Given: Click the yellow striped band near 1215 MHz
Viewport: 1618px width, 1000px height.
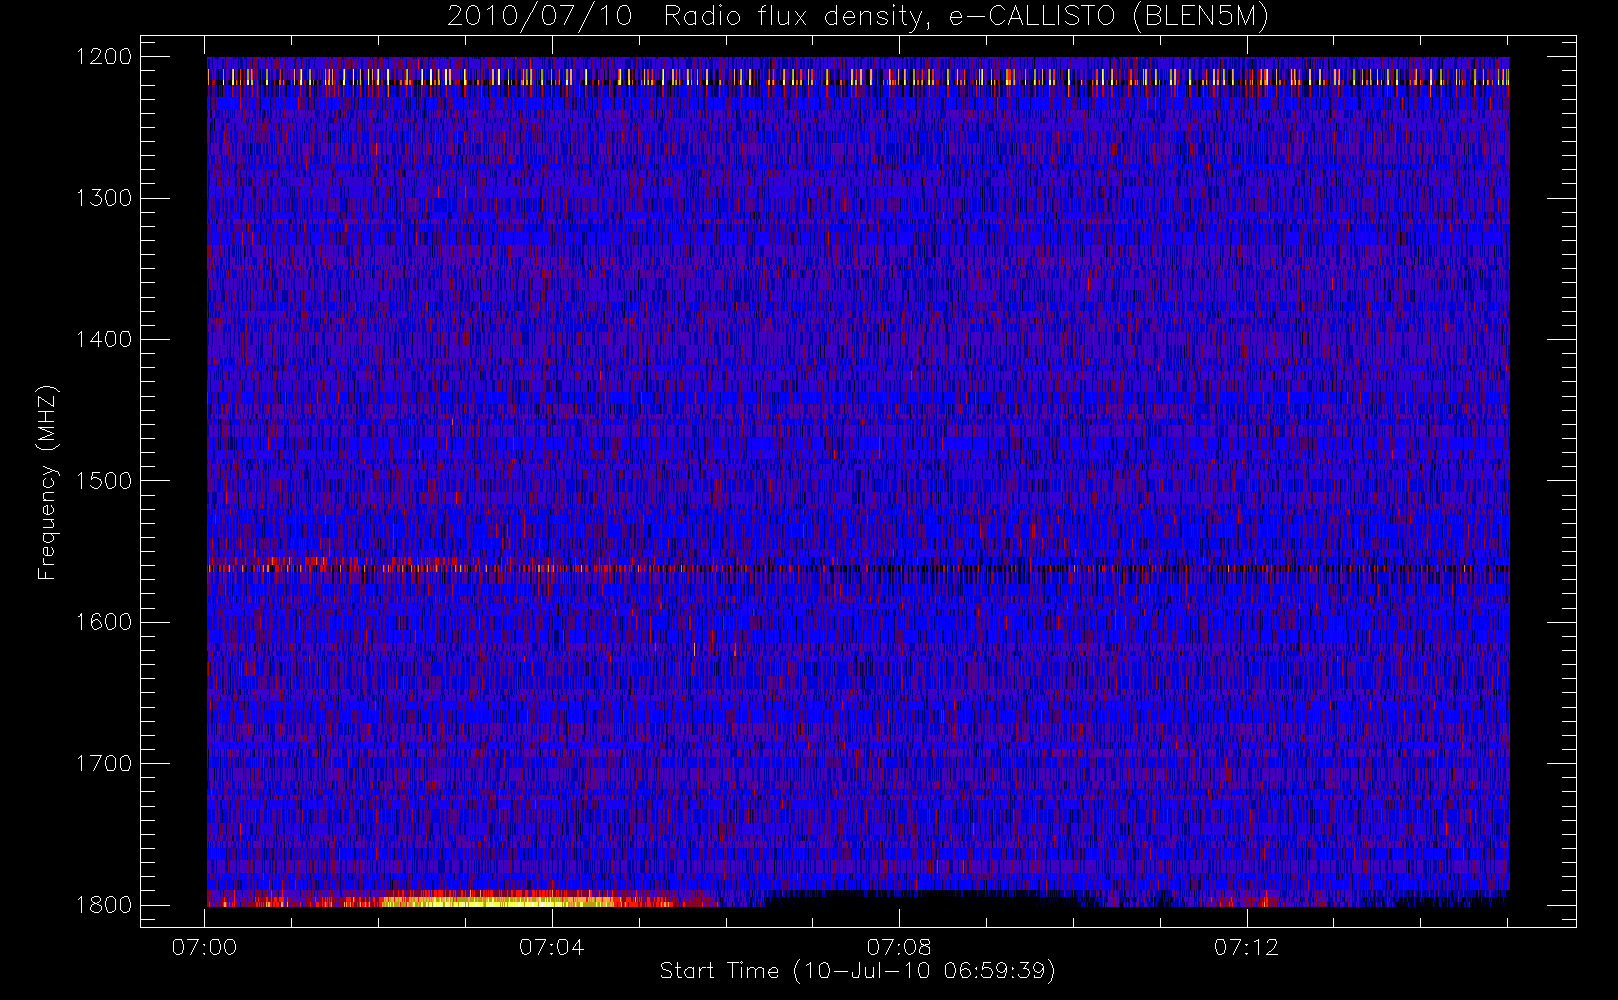Looking at the screenshot, I should point(858,76).
